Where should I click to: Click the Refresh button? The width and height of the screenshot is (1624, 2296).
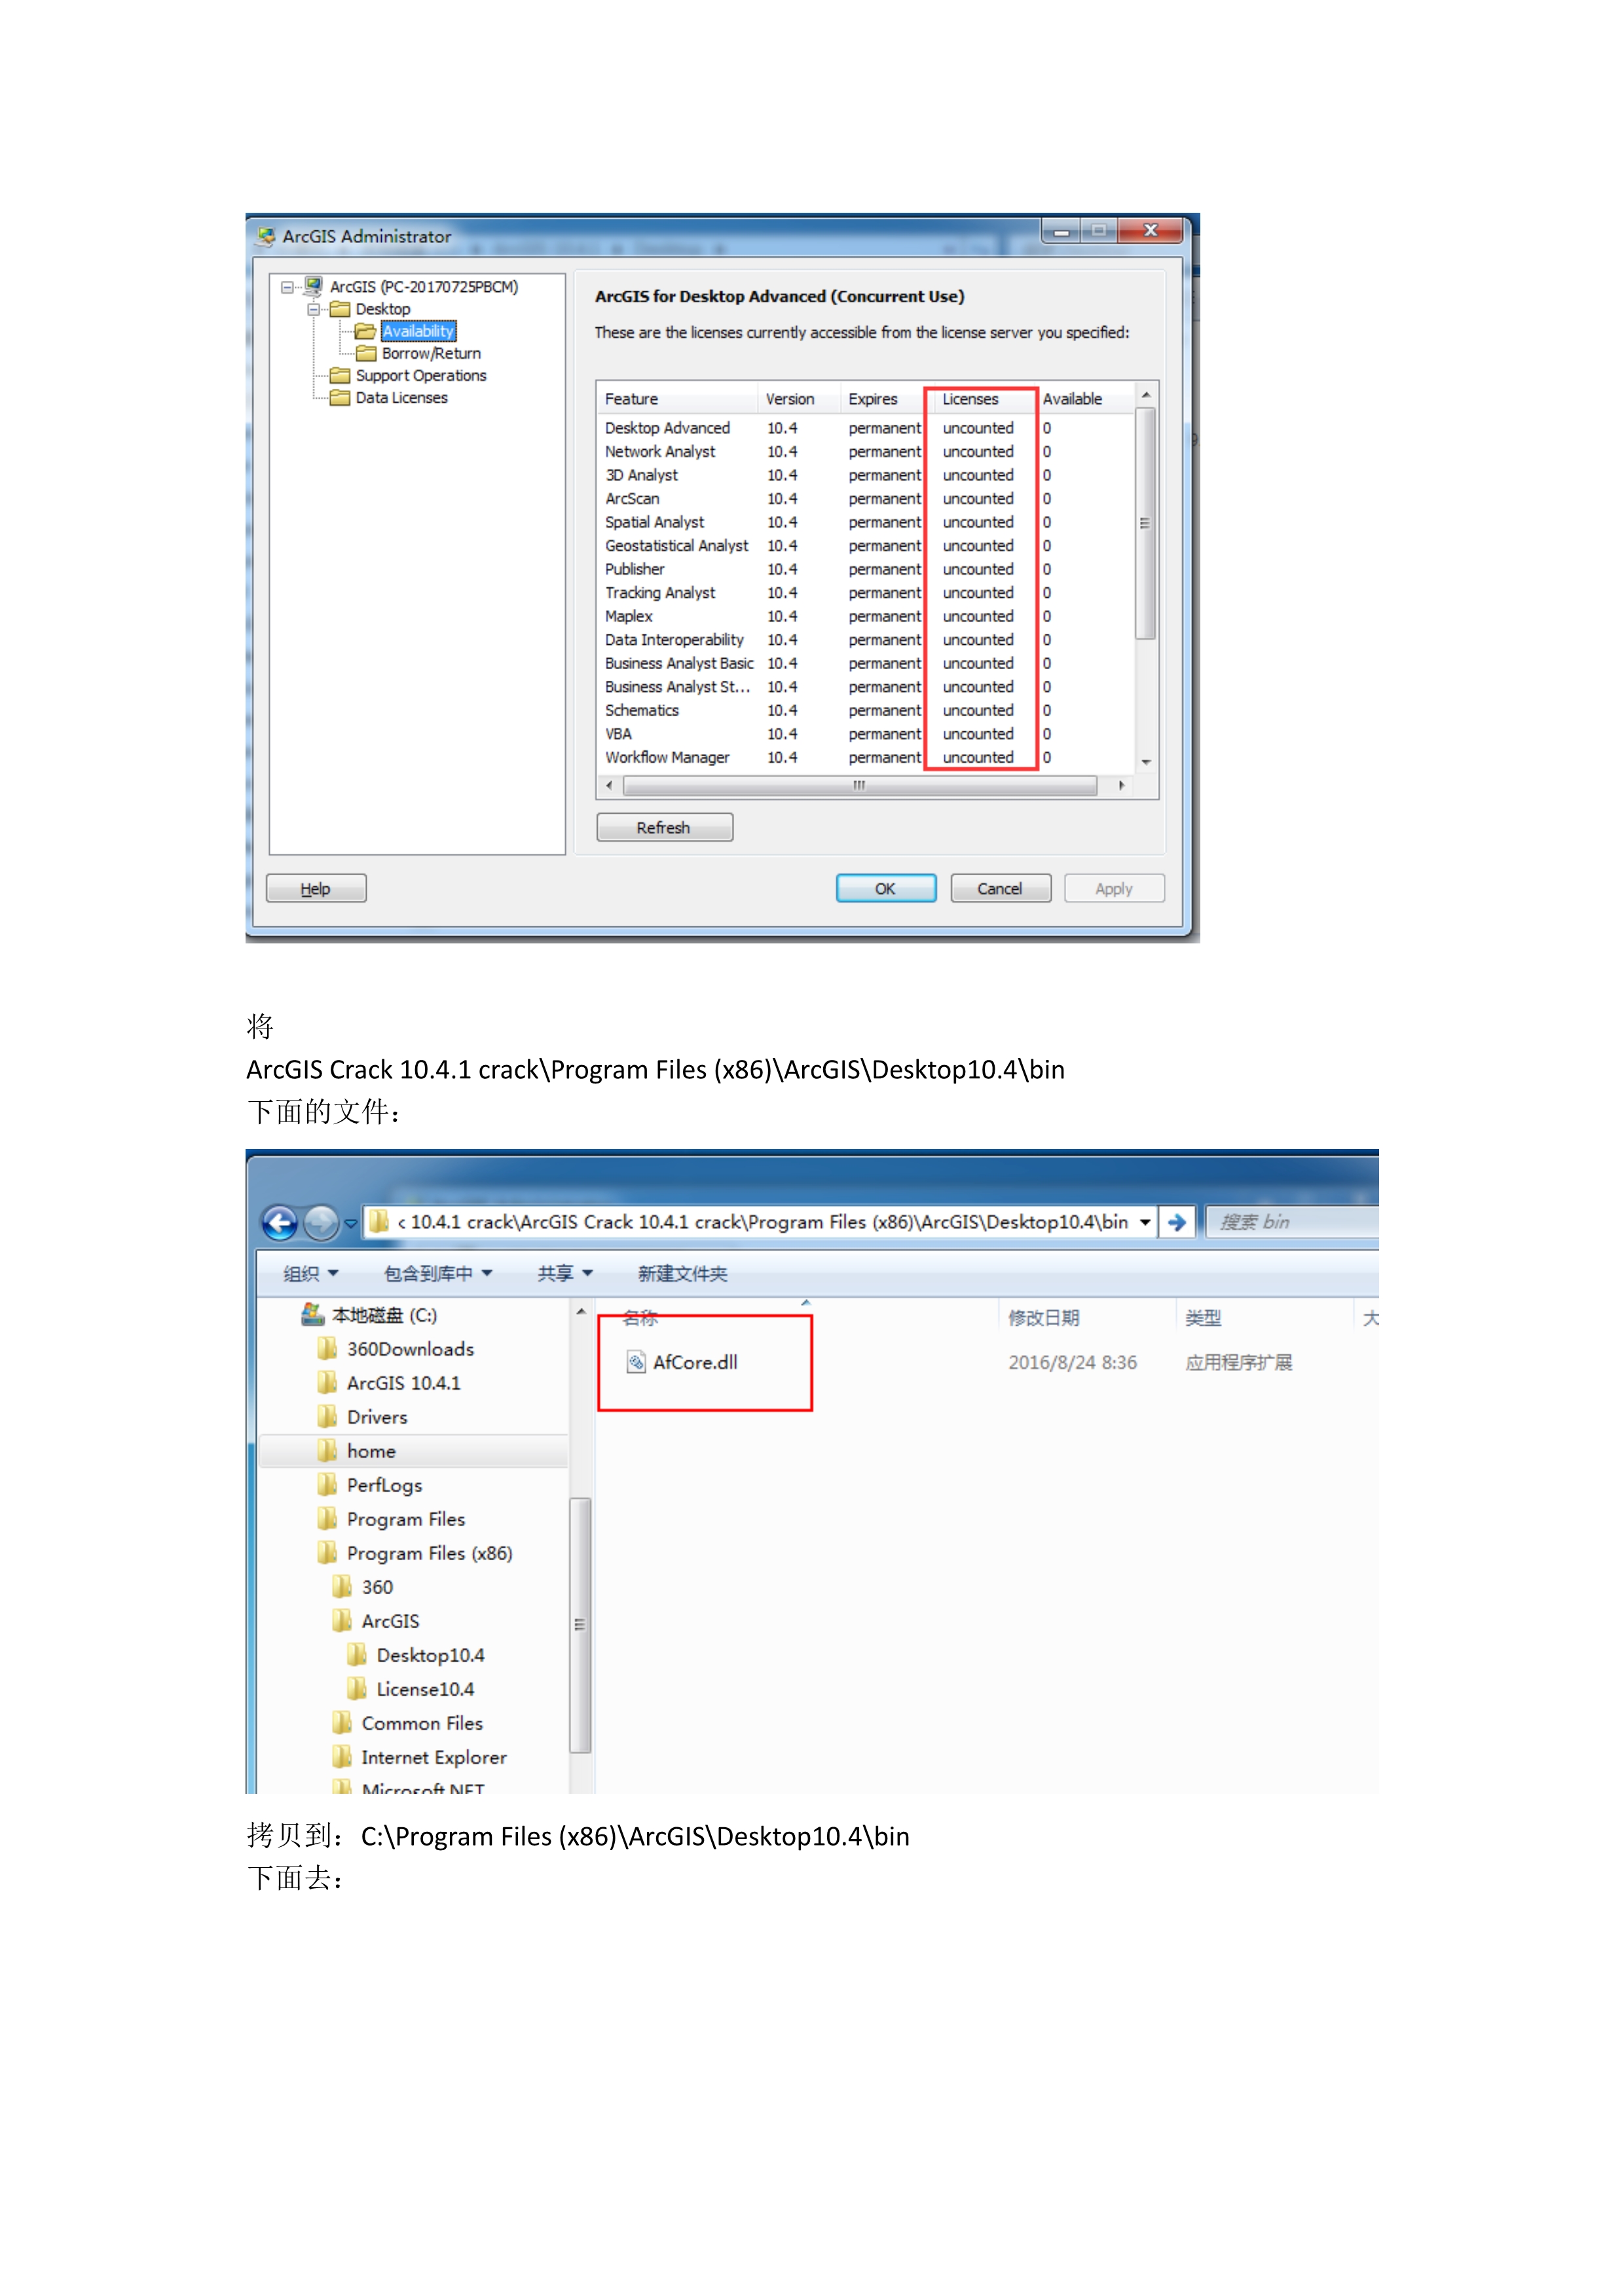[664, 827]
